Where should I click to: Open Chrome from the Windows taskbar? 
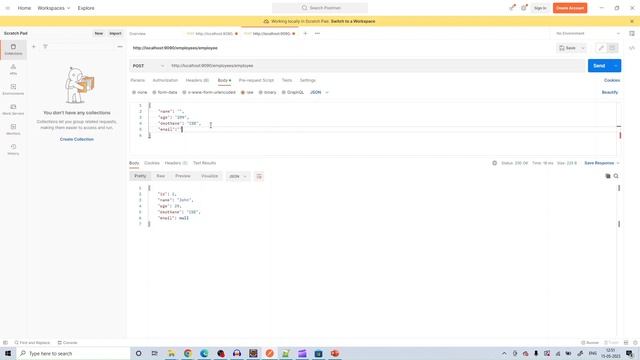point(188,353)
